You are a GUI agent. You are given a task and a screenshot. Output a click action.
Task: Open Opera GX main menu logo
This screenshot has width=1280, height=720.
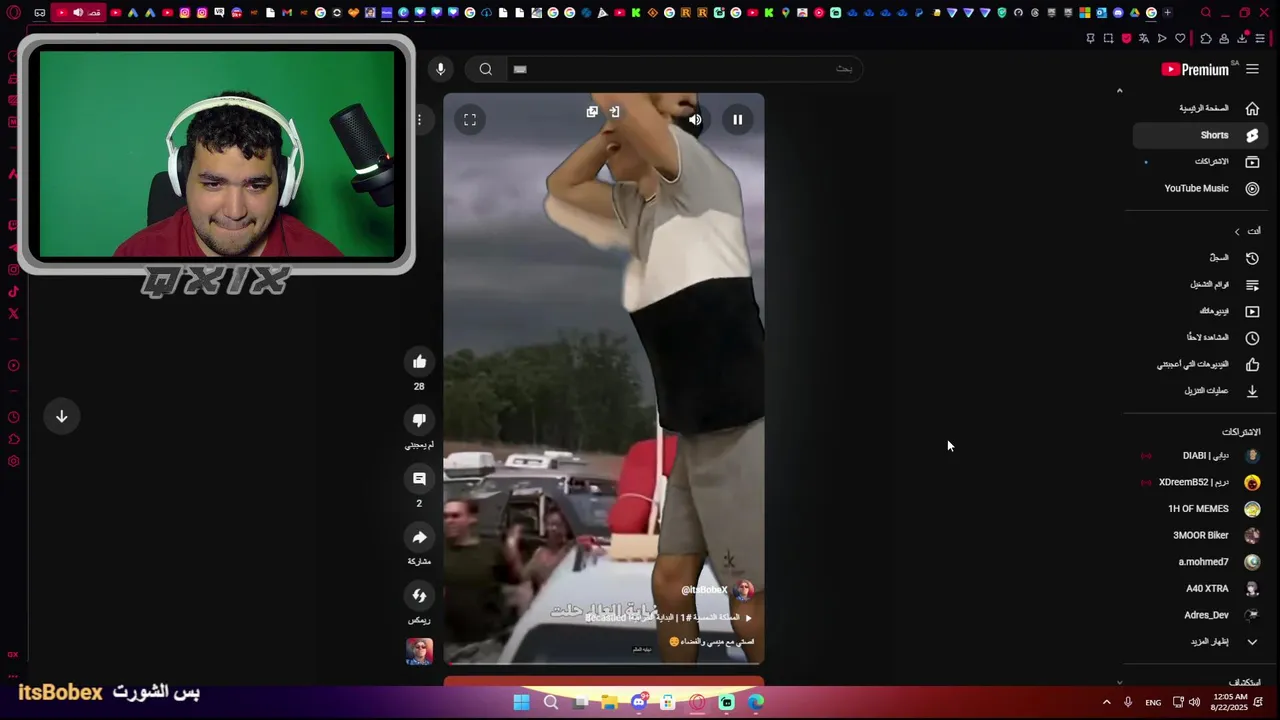coord(14,13)
